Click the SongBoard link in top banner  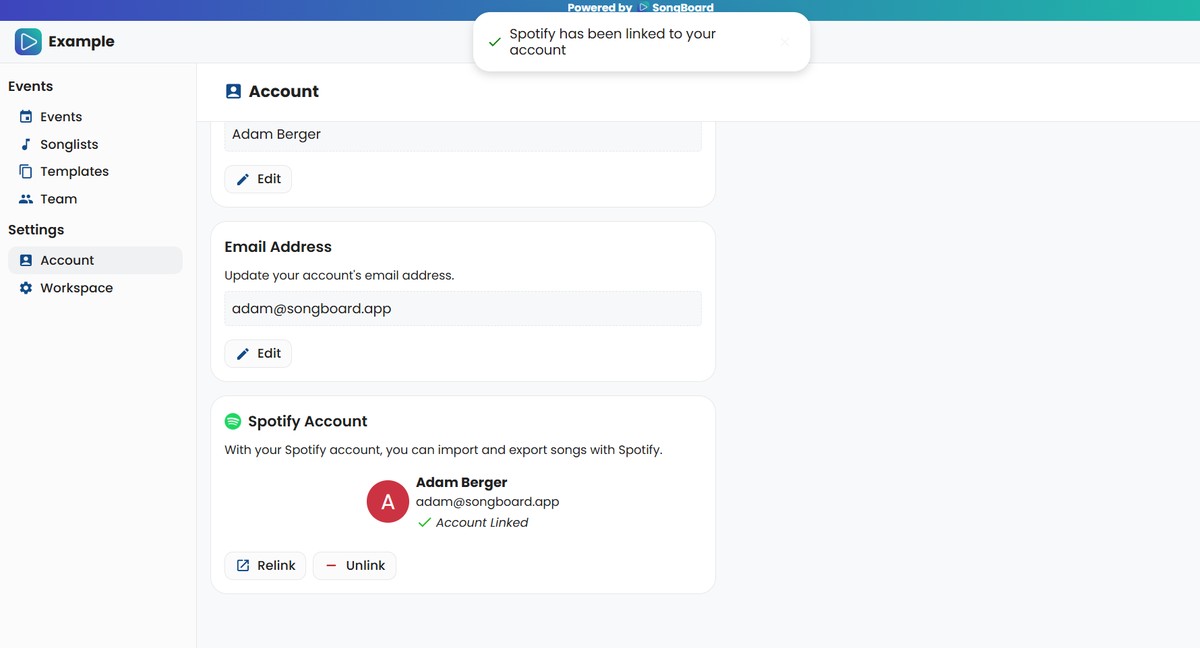[x=676, y=7]
